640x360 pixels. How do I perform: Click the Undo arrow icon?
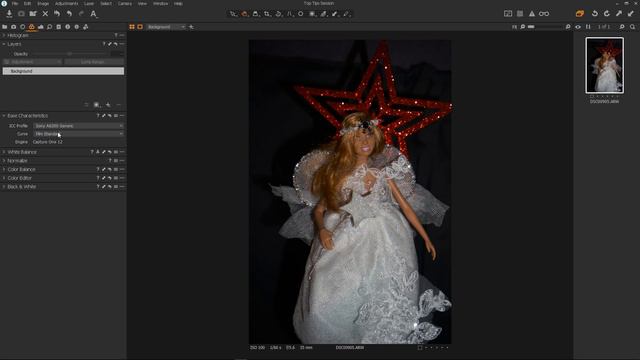pos(69,14)
